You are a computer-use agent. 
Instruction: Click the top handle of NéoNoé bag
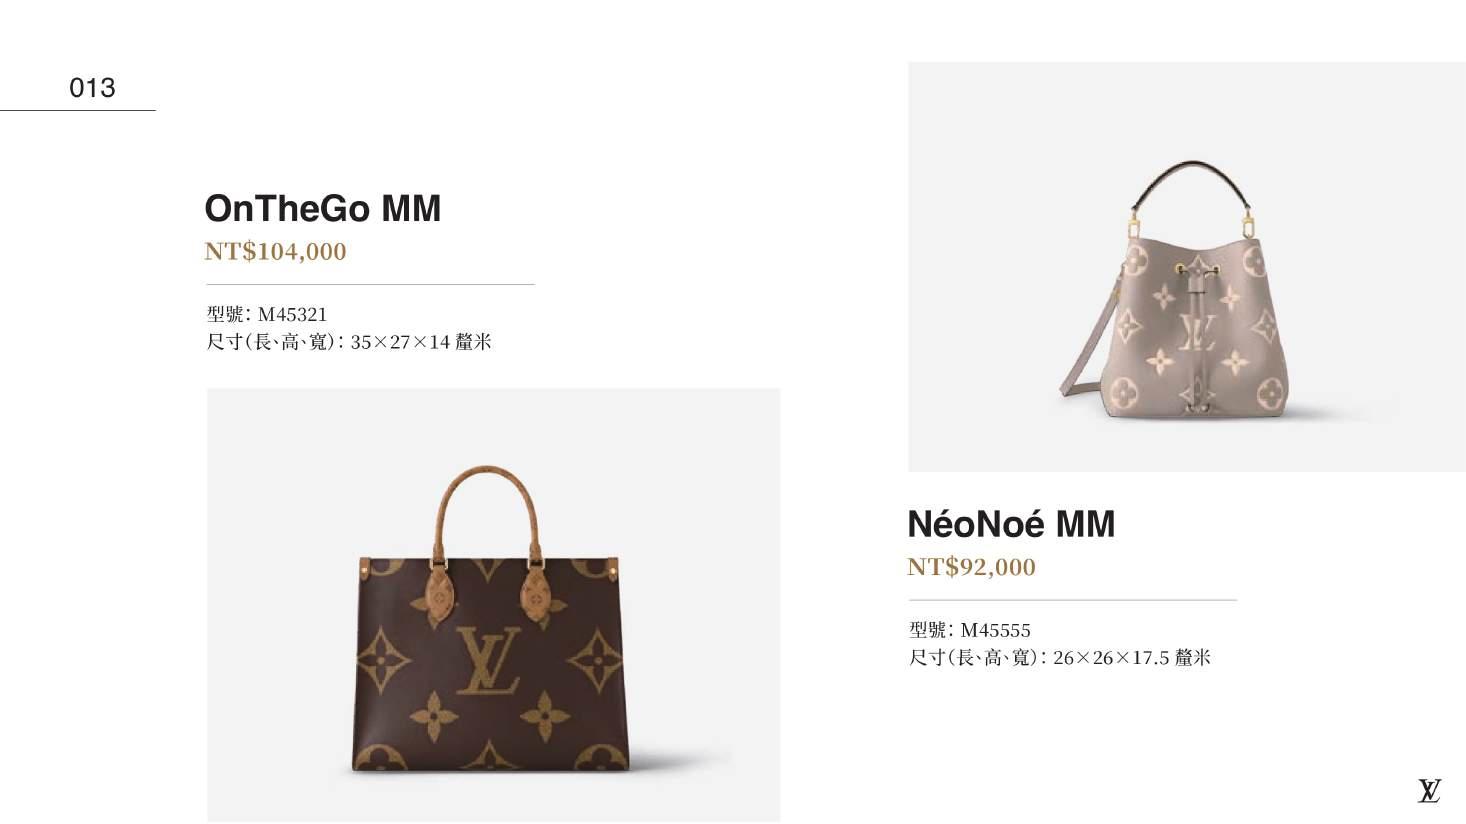click(1195, 184)
